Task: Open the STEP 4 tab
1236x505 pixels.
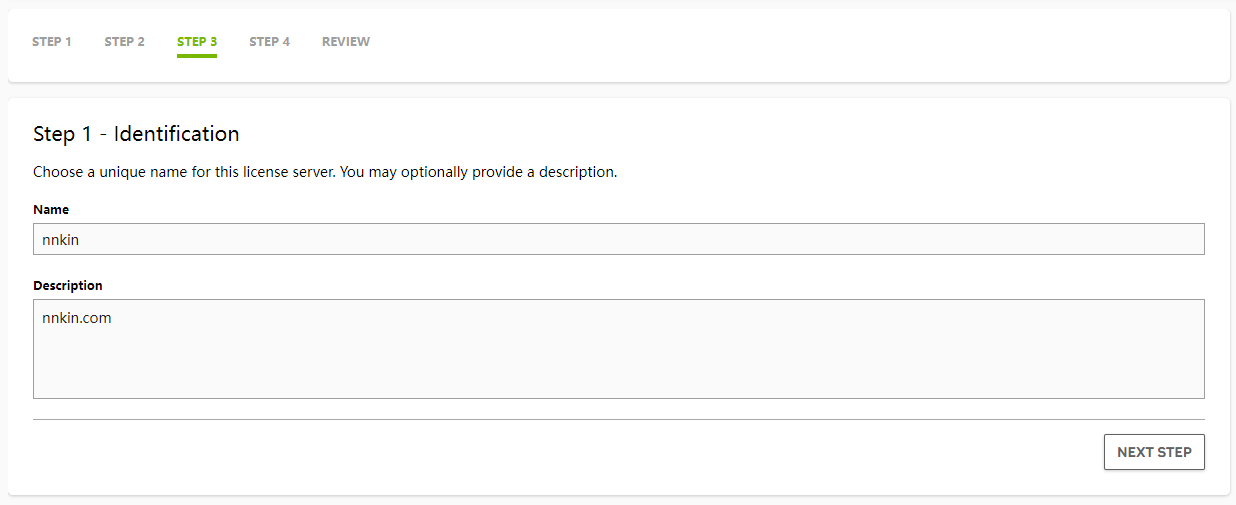Action: [x=269, y=42]
